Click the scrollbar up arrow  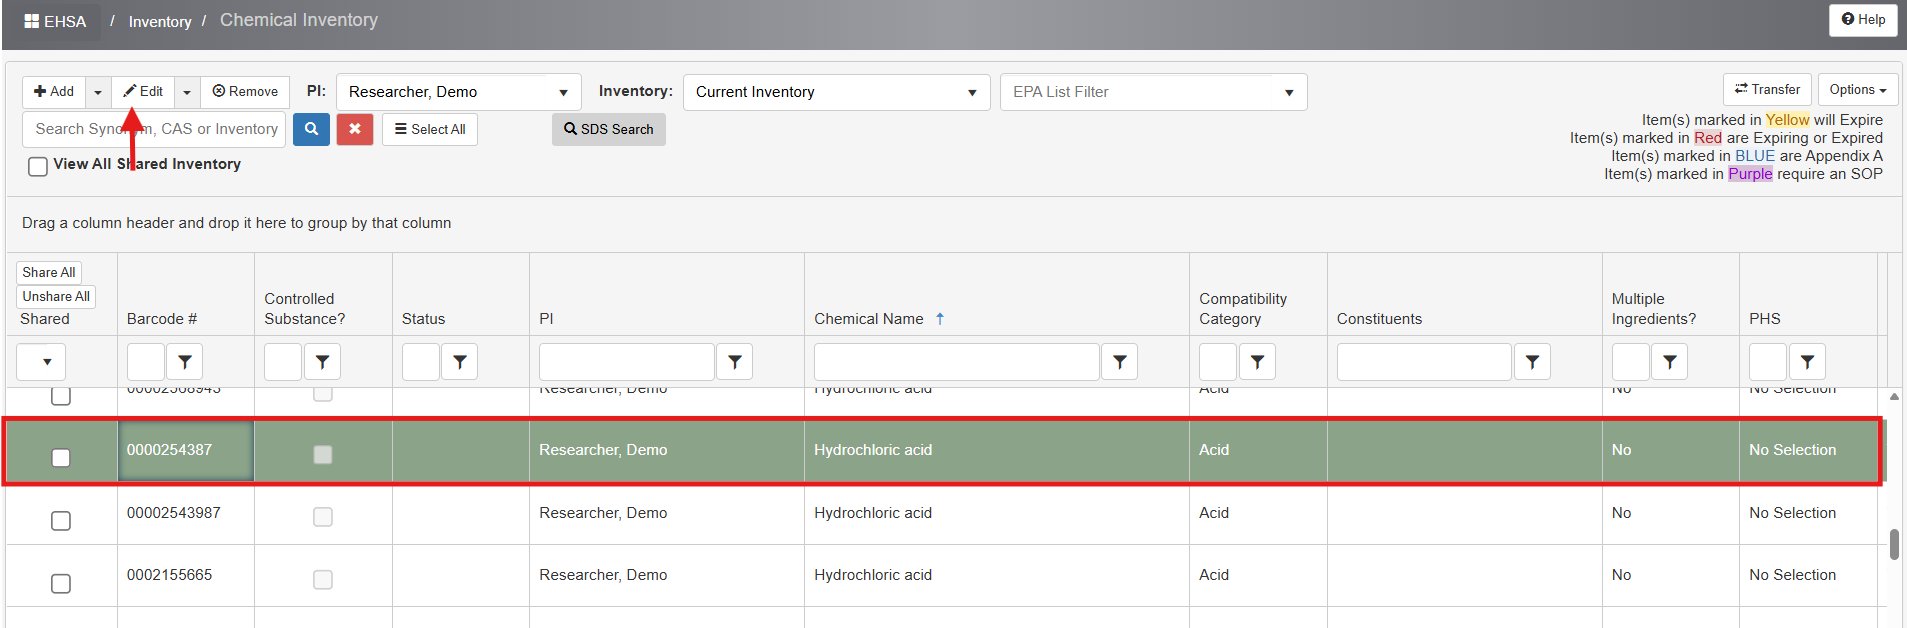(1894, 397)
